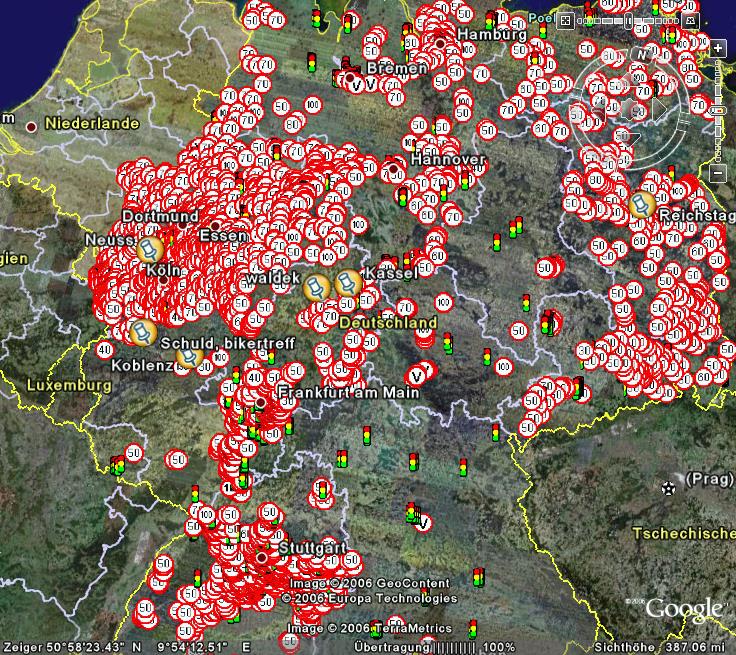Click the Google logo watermark
The height and width of the screenshot is (655, 736).
pos(684,609)
